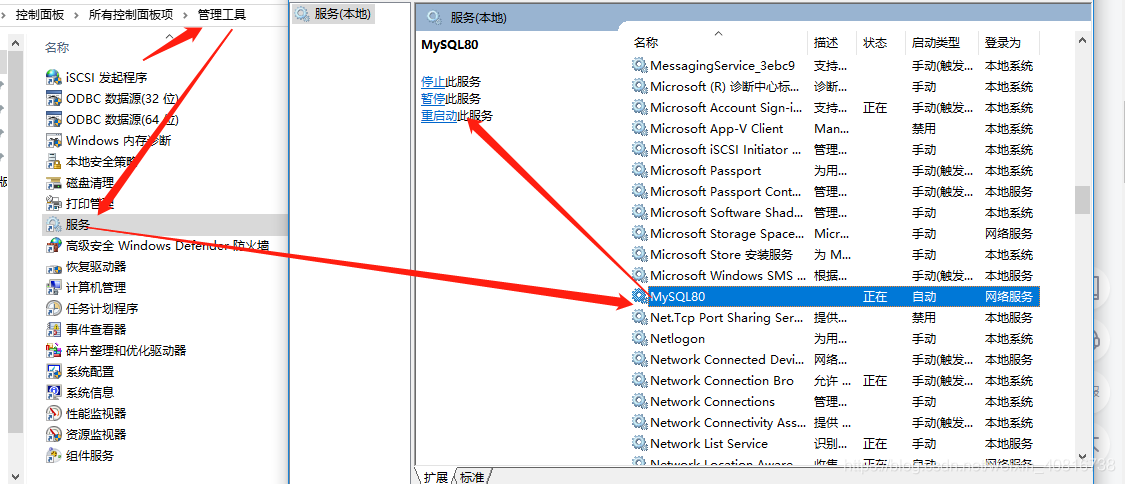Viewport: 1125px width, 484px height.
Task: Open the 高级安全 Windows Defender 防火墙 icon
Action: [x=54, y=246]
